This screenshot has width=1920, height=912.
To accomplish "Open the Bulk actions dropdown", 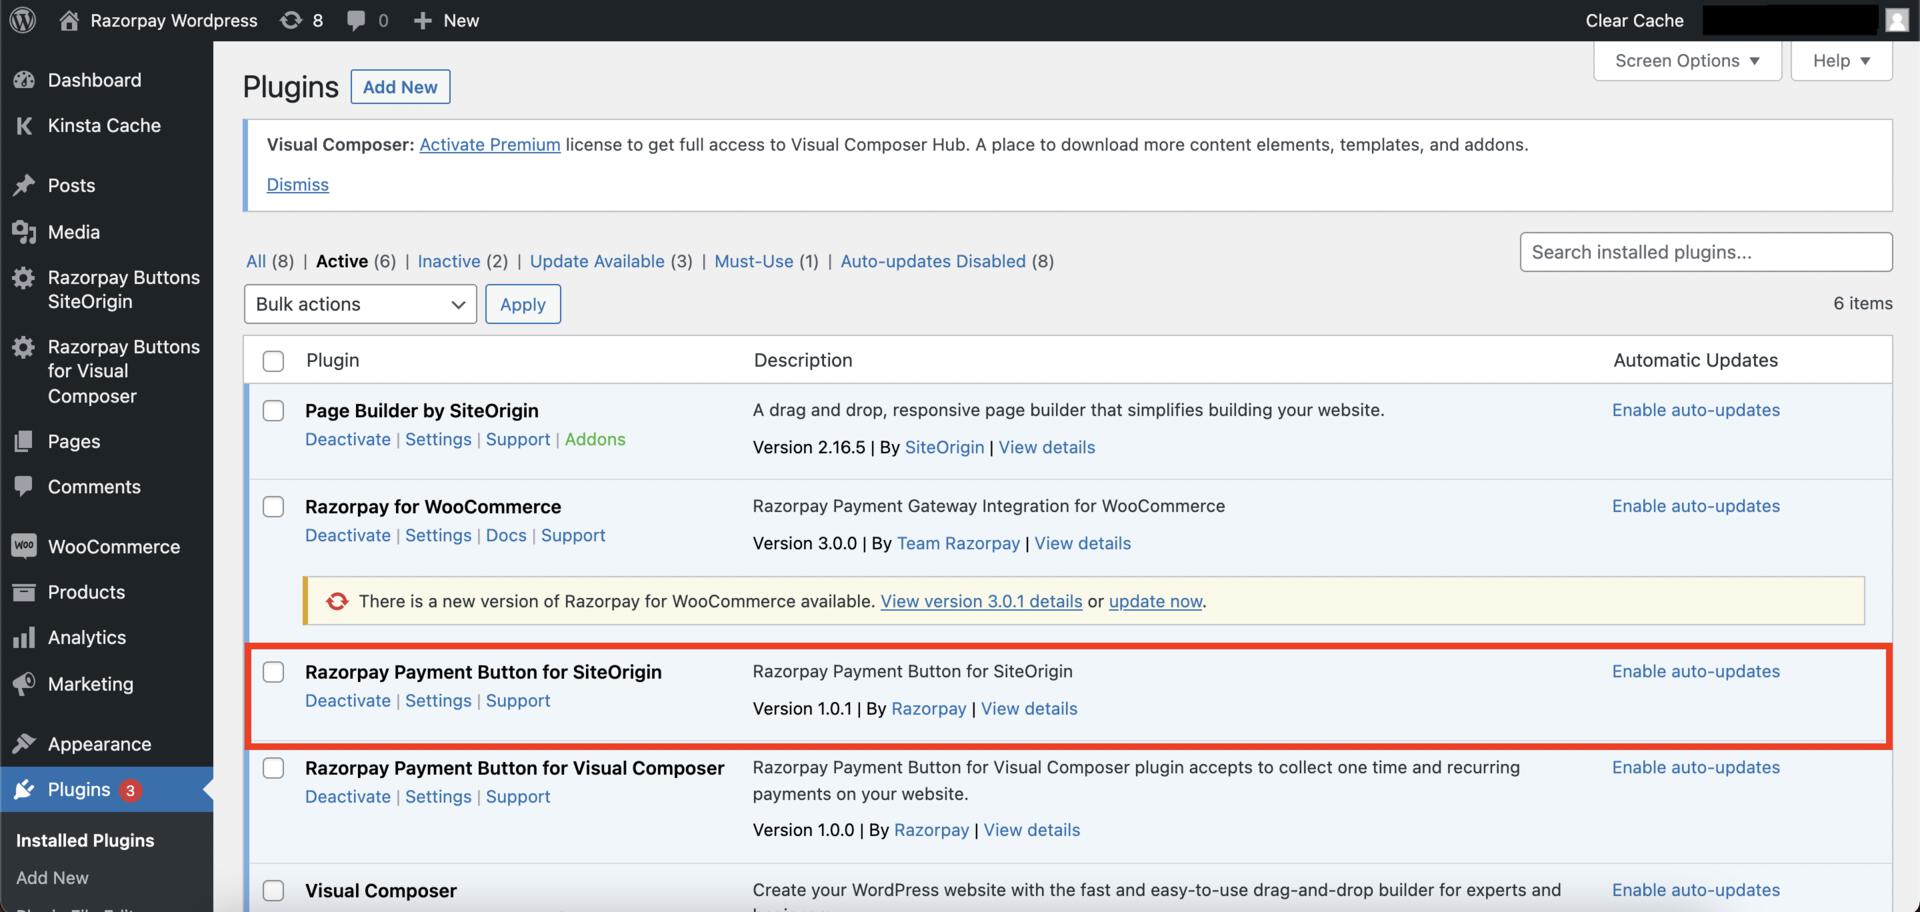I will (x=360, y=304).
